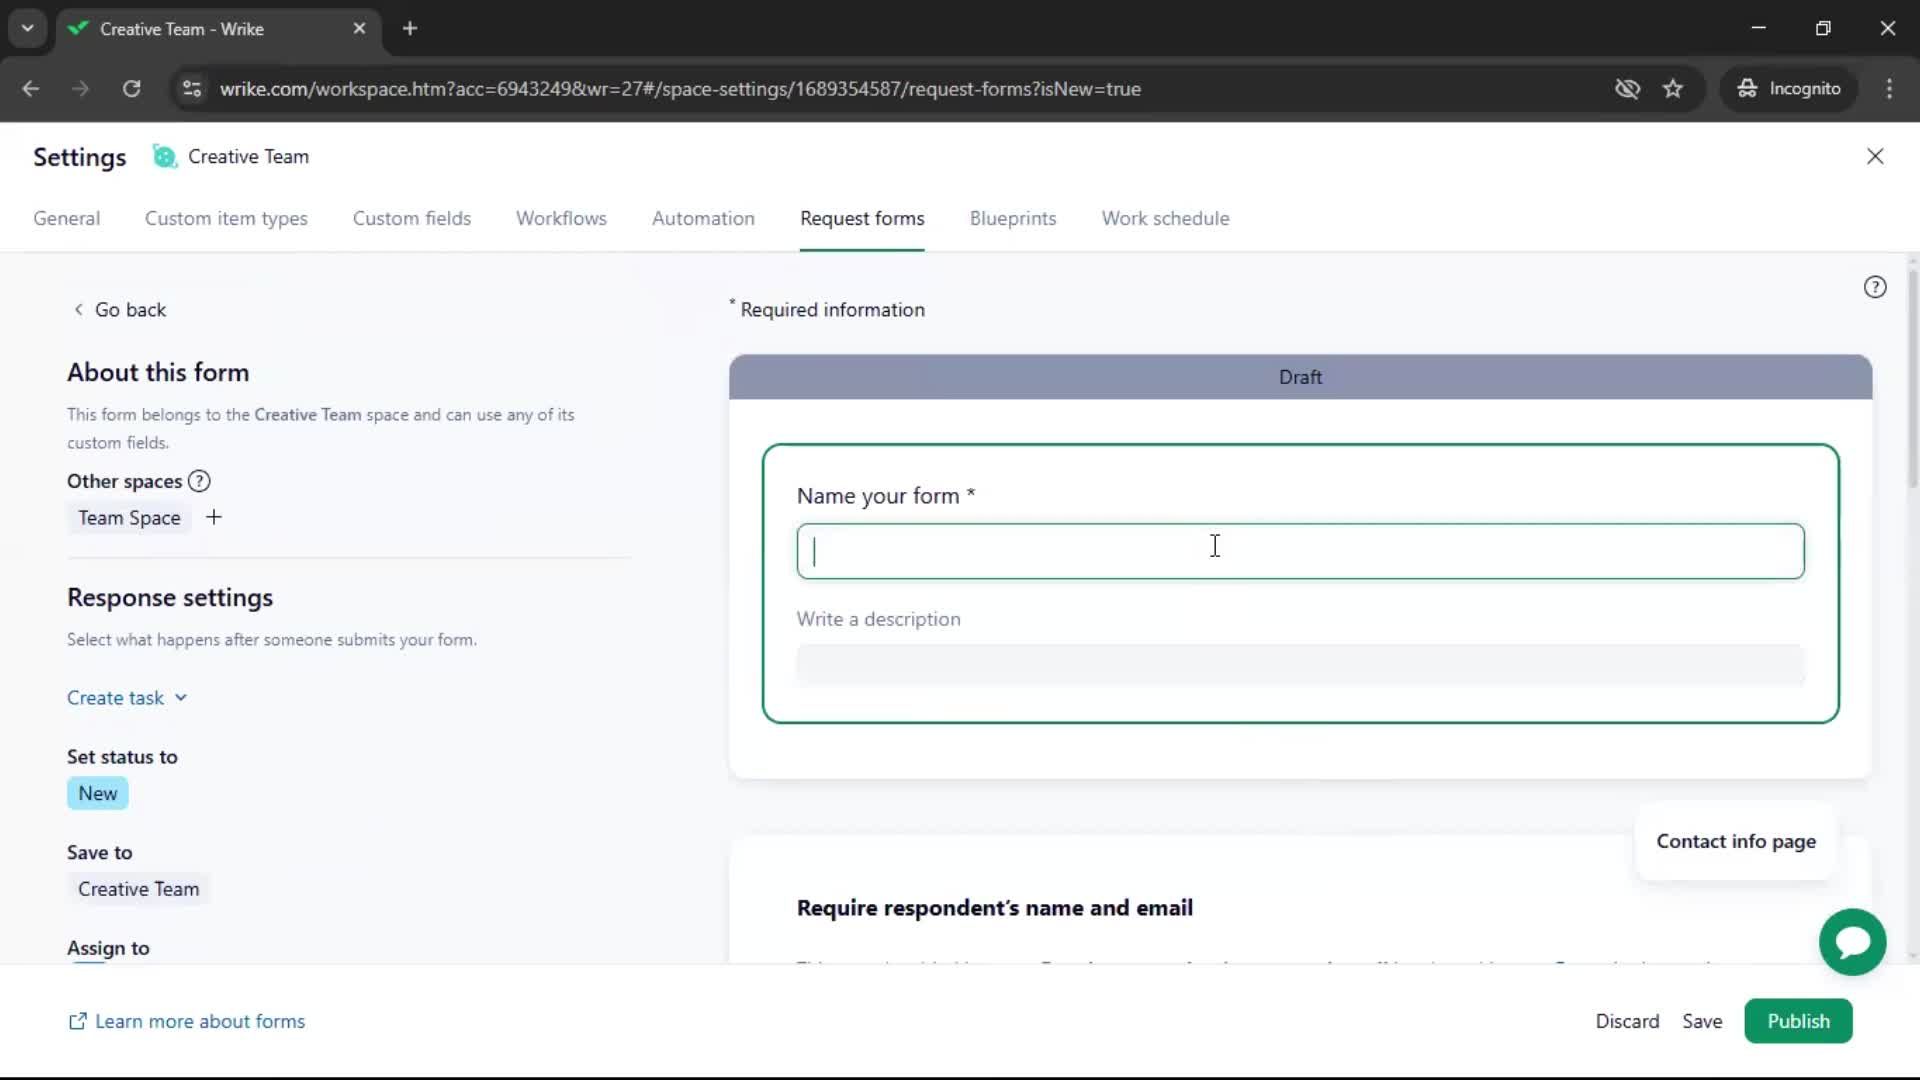Publish the form

(1798, 1021)
